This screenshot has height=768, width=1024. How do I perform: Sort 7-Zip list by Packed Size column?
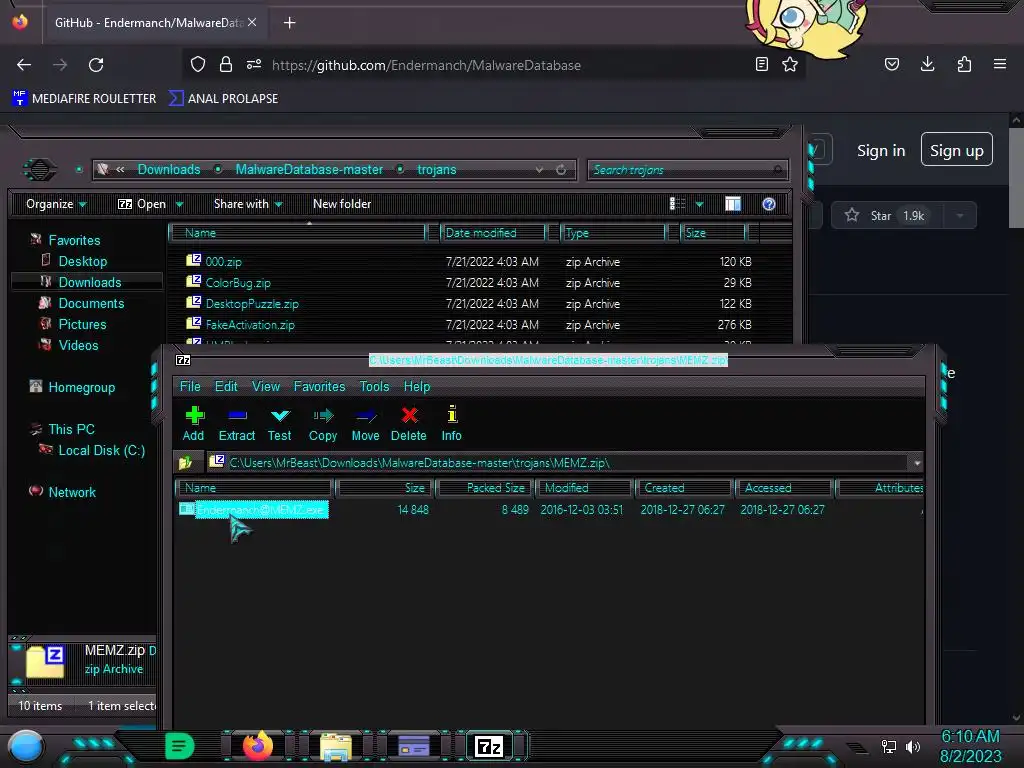(485, 488)
